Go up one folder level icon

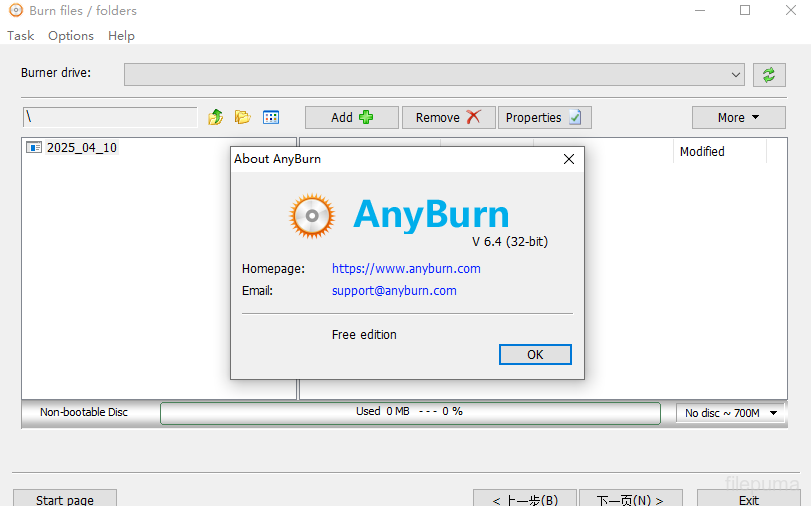tap(216, 117)
